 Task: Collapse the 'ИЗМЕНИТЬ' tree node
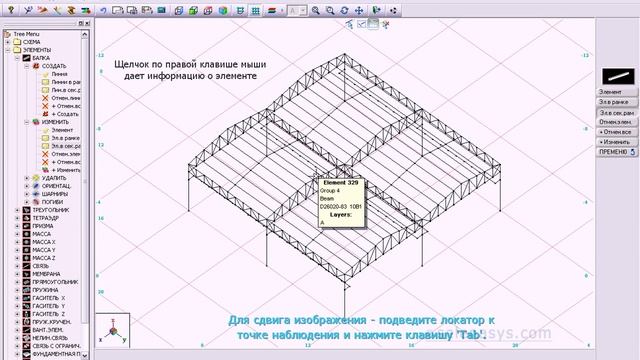27,122
